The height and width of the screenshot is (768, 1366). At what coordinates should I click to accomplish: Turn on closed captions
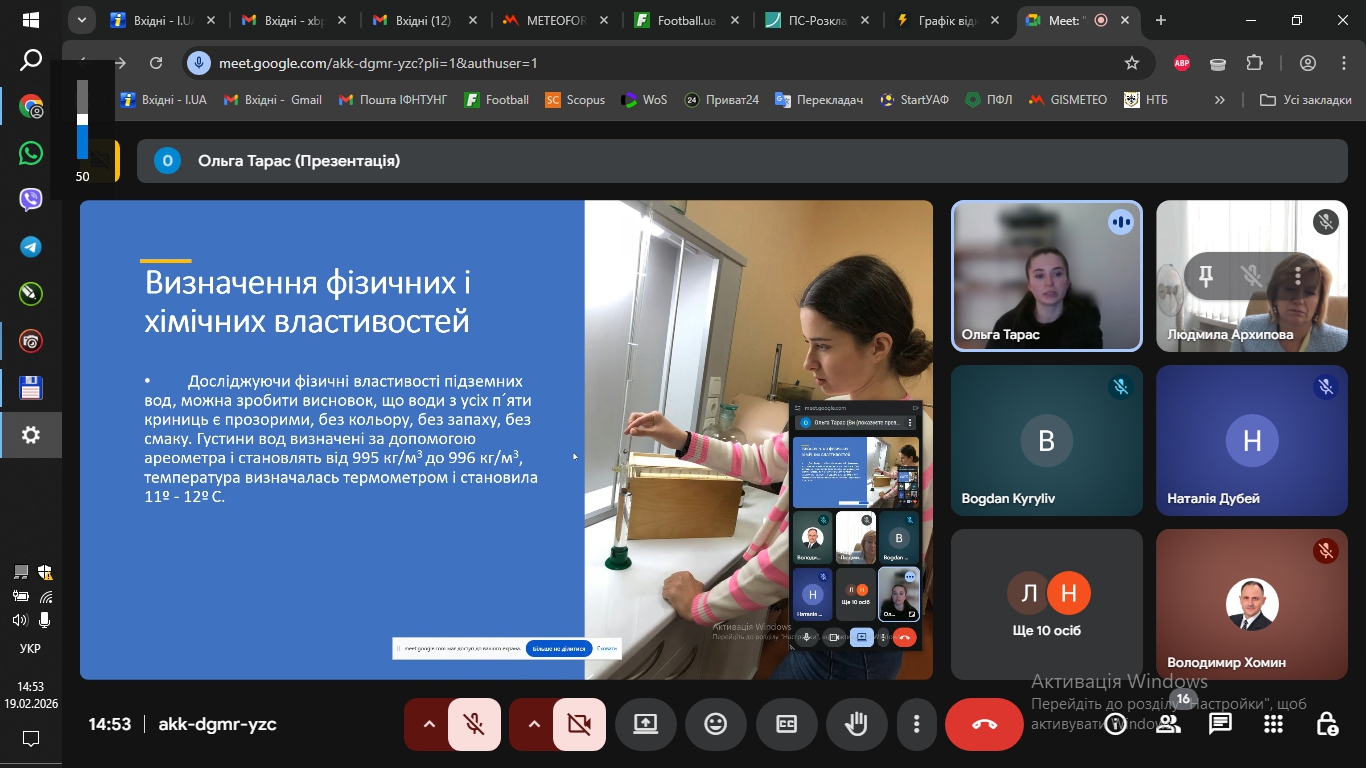tap(786, 723)
